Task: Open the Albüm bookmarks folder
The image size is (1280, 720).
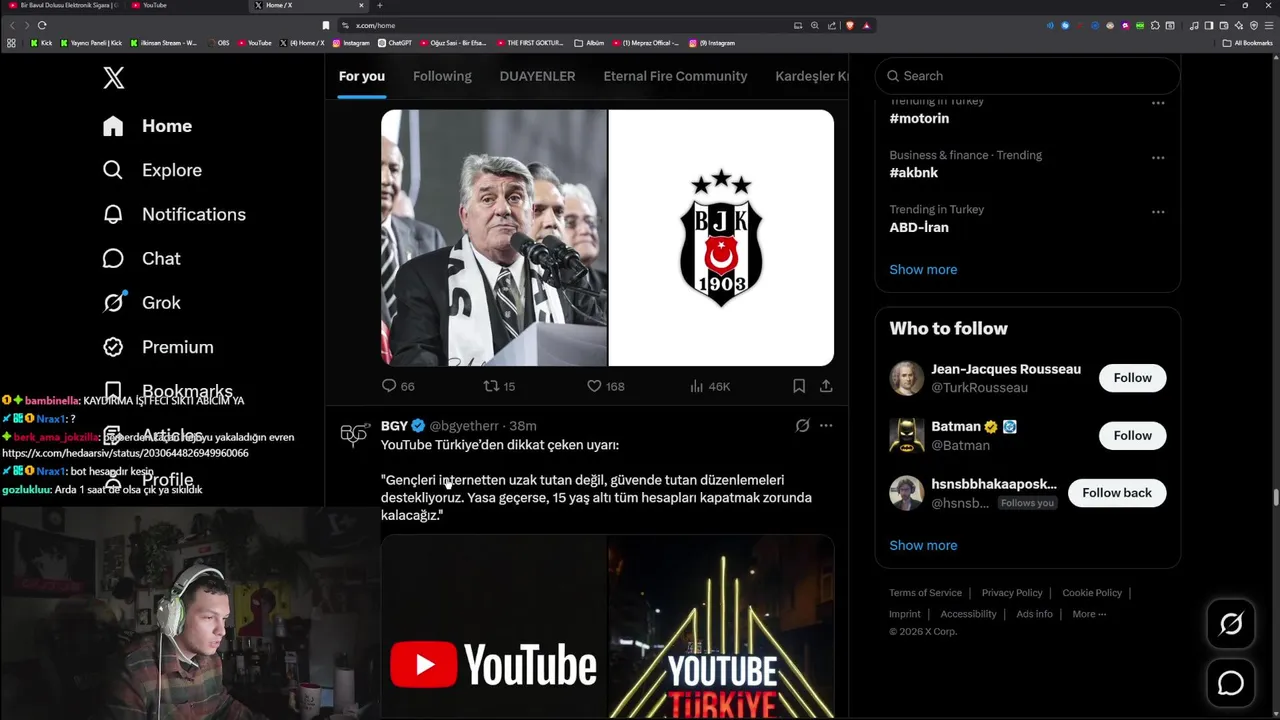Action: pyautogui.click(x=590, y=43)
